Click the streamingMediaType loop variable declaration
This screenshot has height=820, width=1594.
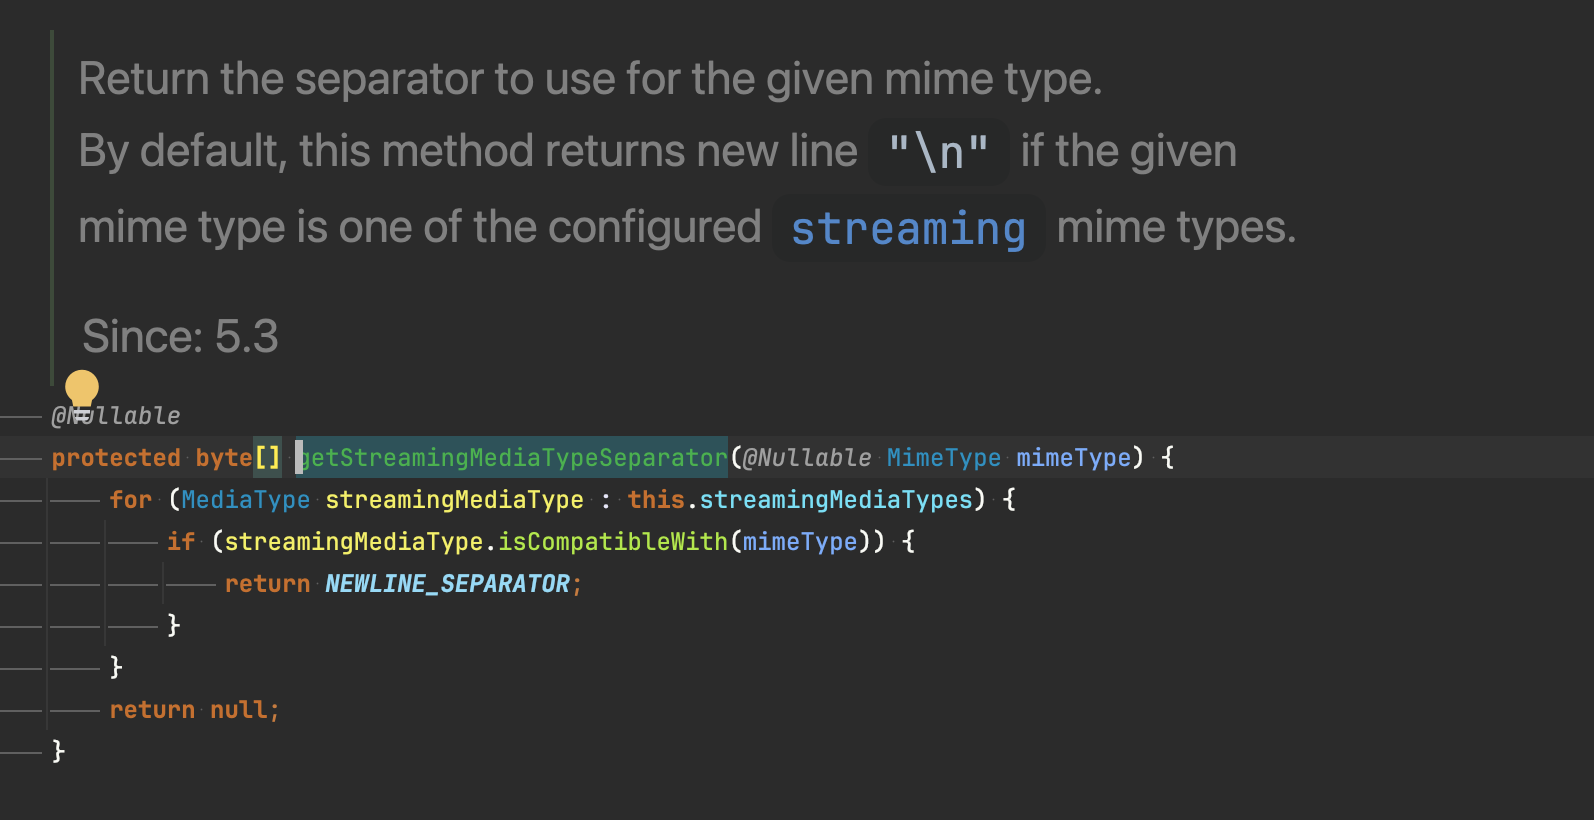tap(454, 500)
